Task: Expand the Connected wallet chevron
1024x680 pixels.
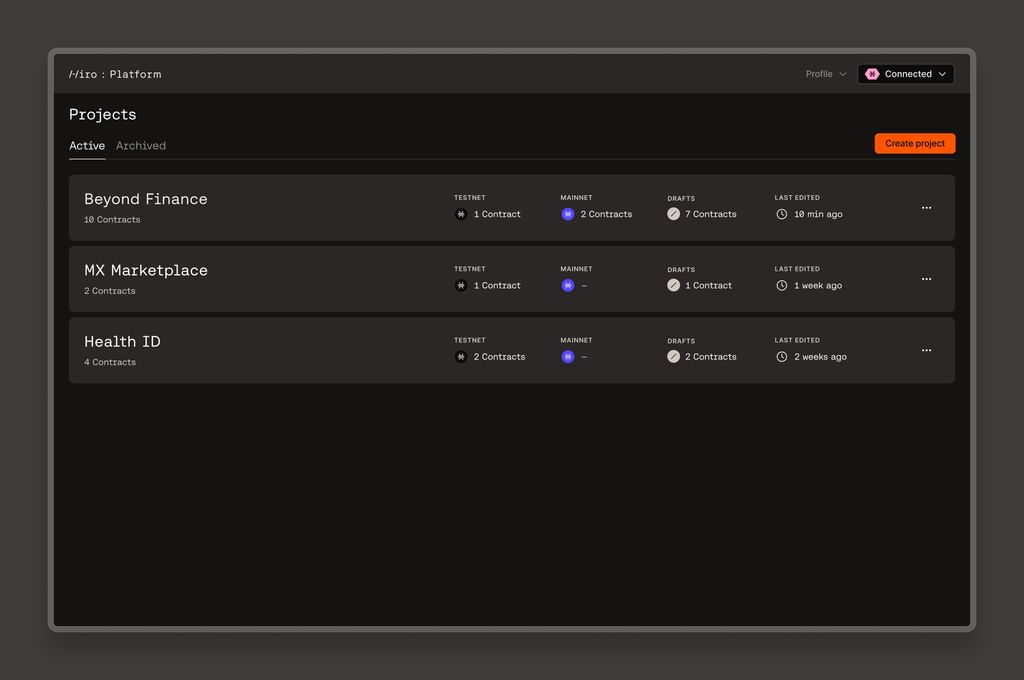Action: (941, 73)
